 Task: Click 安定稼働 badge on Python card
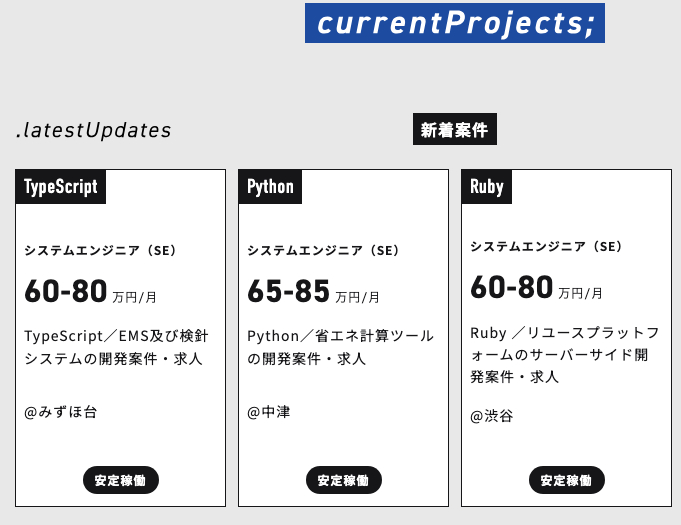click(343, 480)
